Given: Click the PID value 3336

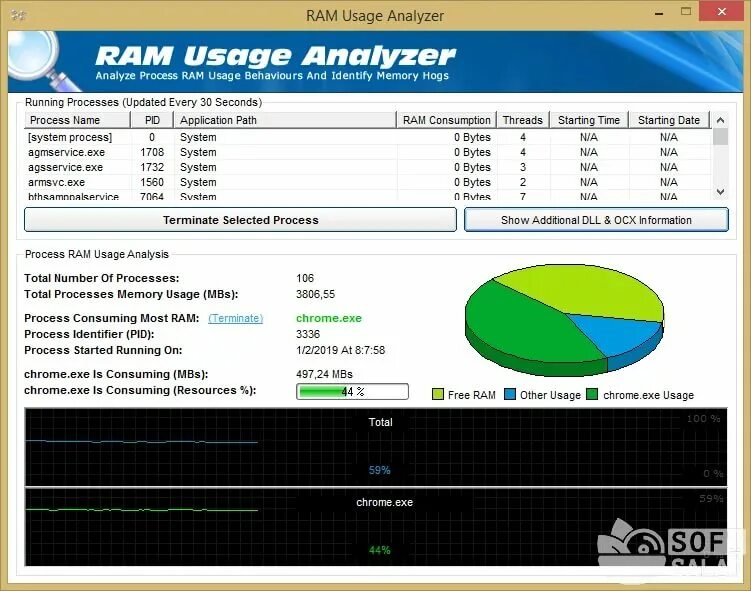Looking at the screenshot, I should 308,334.
